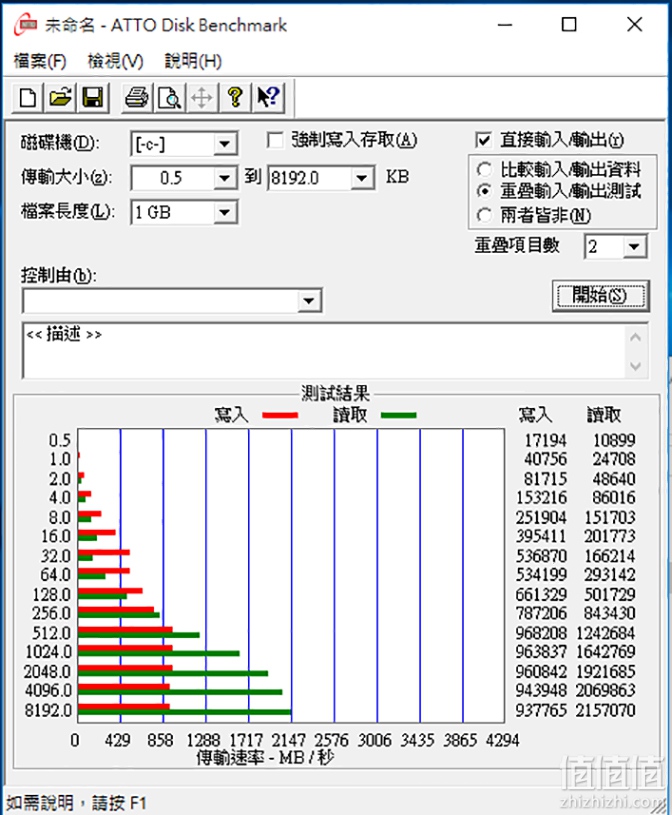672x815 pixels.
Task: Click write value 395411
Action: point(541,536)
